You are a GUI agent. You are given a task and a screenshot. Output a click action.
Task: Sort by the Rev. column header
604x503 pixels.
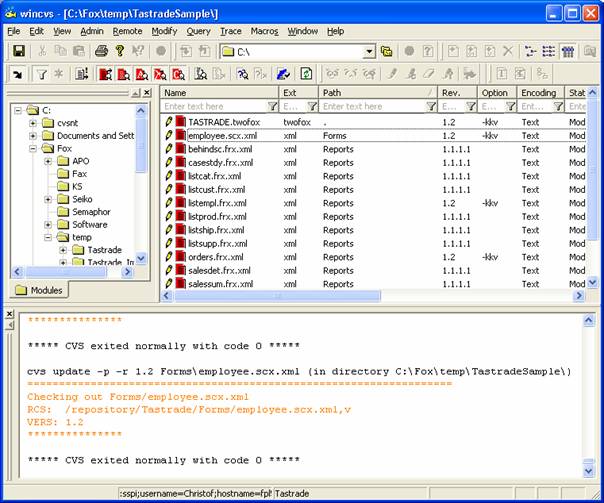point(451,92)
